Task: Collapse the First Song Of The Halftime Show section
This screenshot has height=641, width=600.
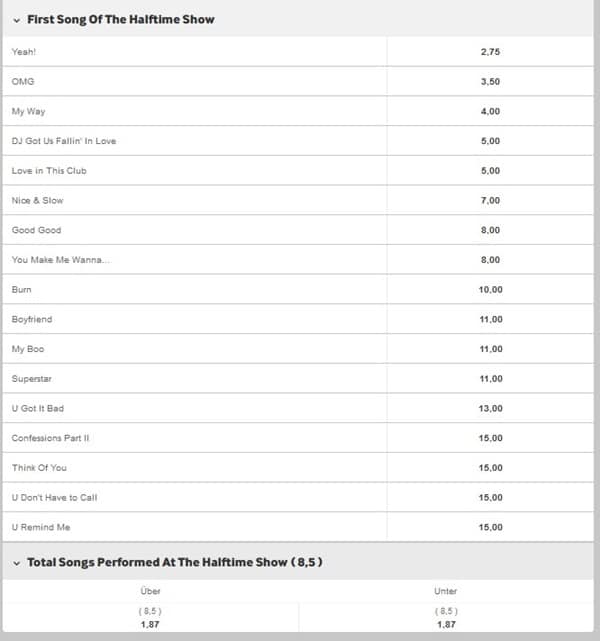Action: pos(17,20)
